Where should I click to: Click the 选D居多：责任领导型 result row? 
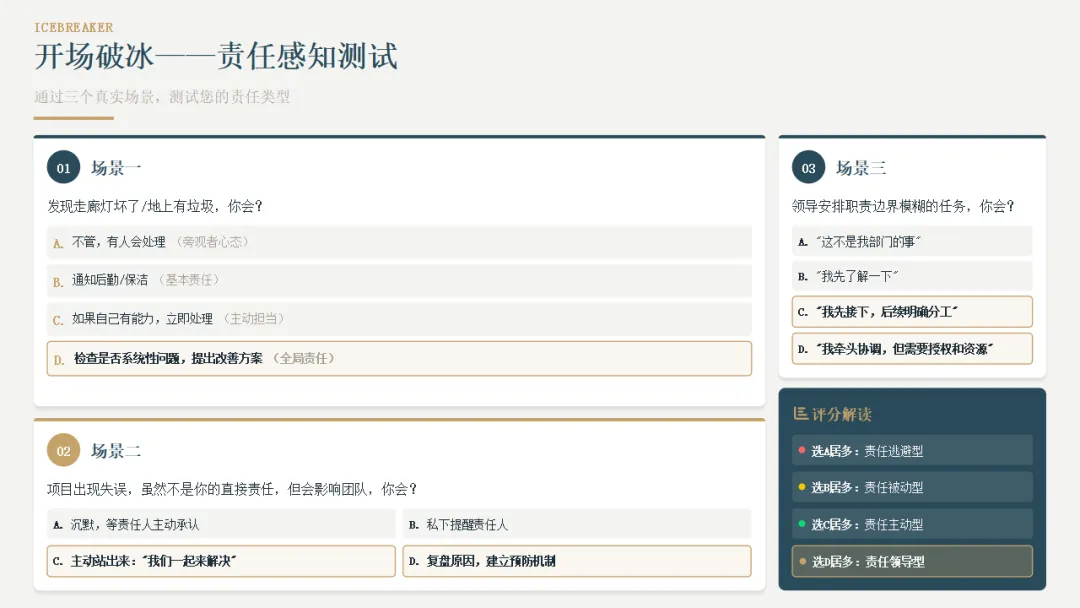(912, 561)
